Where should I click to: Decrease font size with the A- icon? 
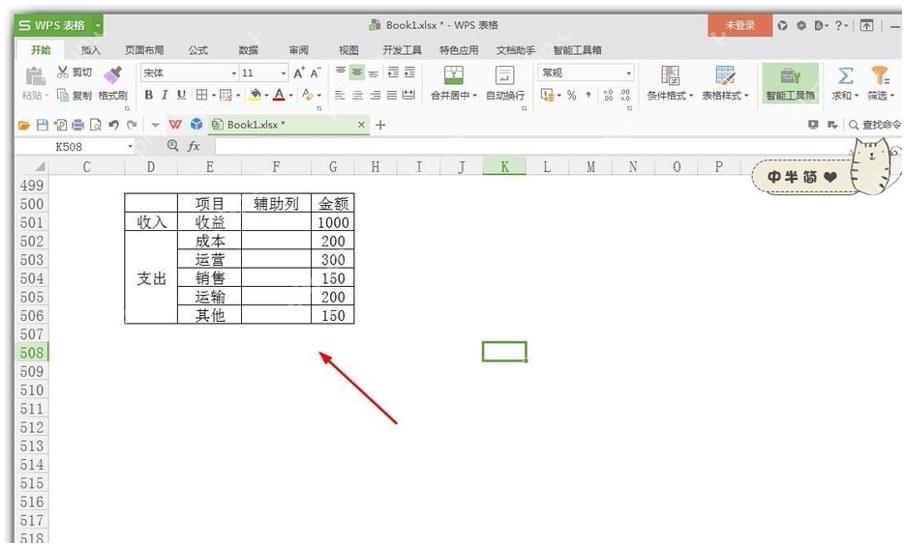[315, 73]
